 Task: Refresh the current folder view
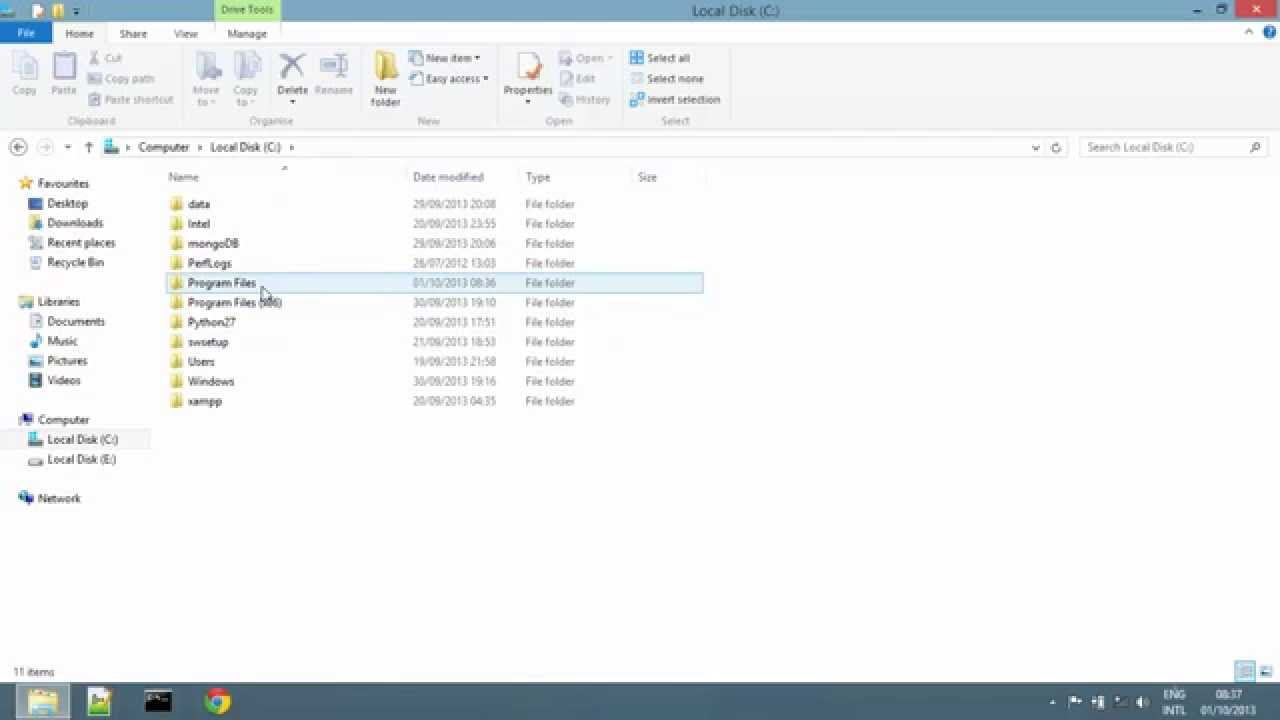(x=1056, y=147)
